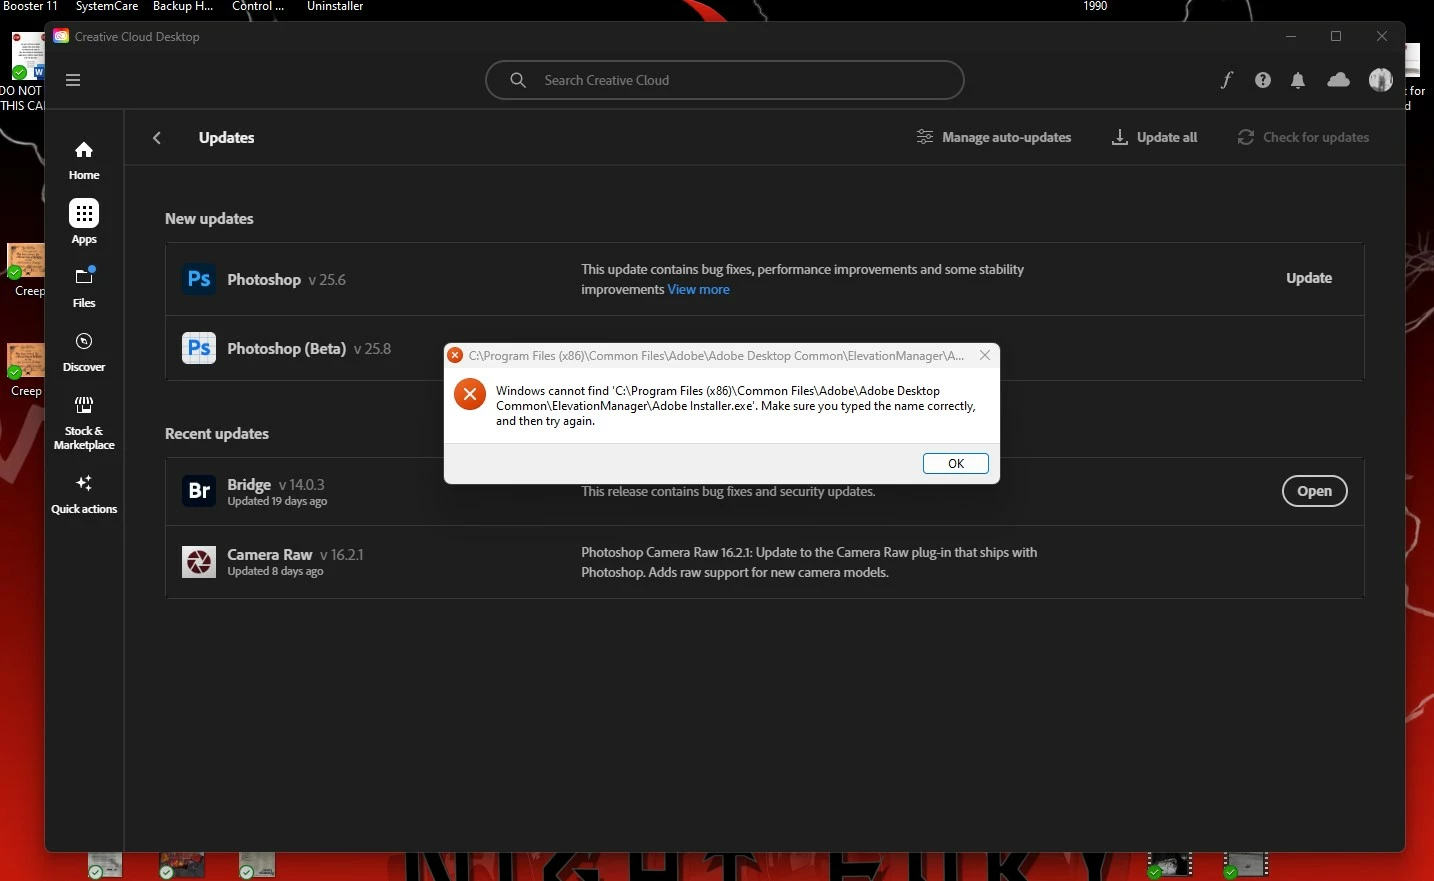The image size is (1434, 881).
Task: Maximize the Creative Cloud Desktop window
Action: coord(1336,36)
